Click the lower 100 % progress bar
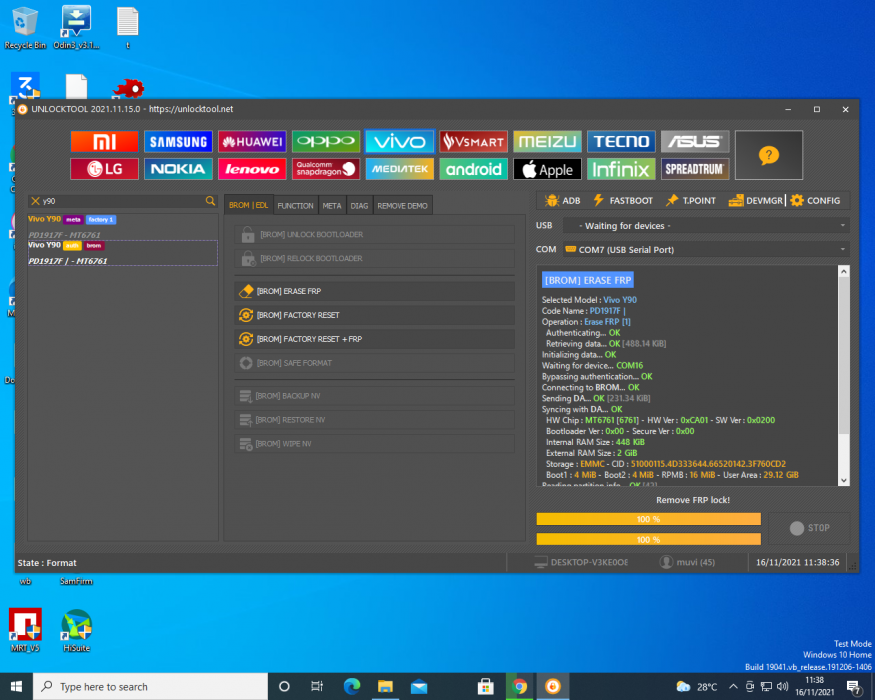 (x=648, y=539)
